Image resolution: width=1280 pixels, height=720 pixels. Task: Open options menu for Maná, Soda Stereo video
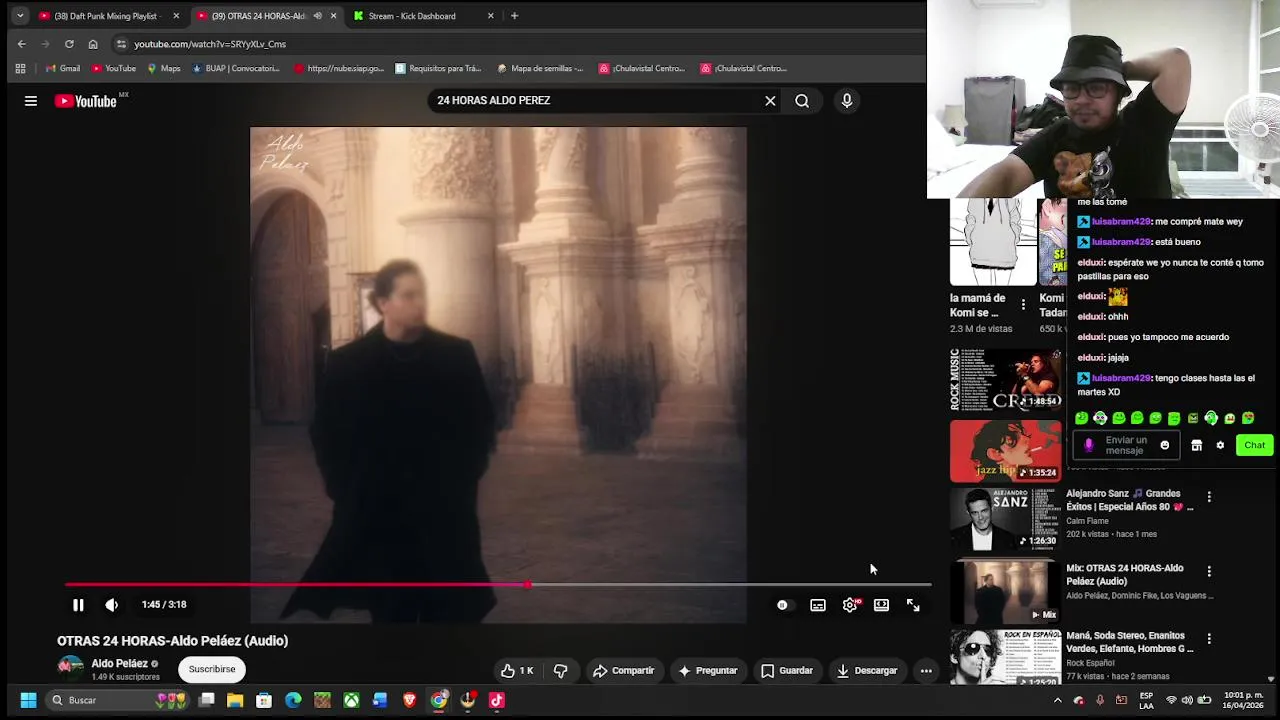1209,639
